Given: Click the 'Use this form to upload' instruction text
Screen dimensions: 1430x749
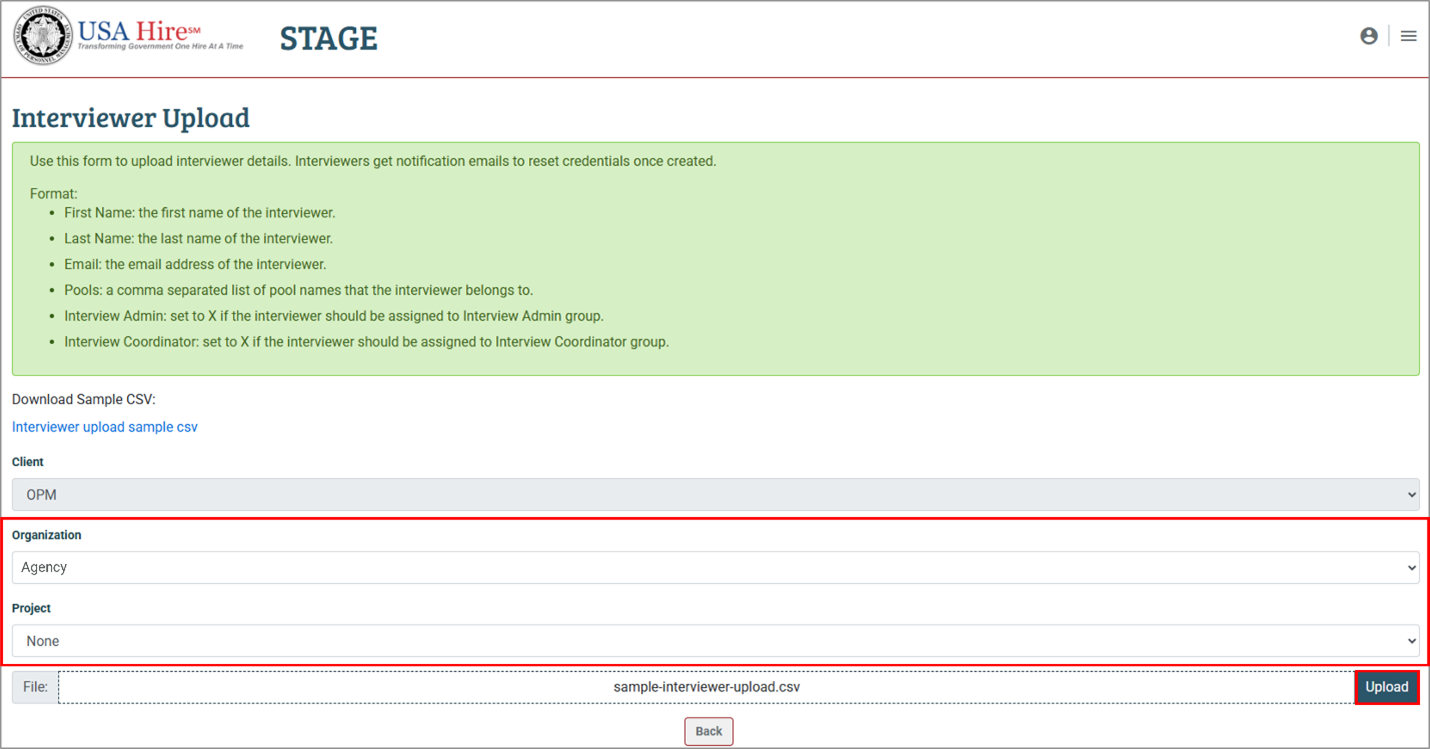Looking at the screenshot, I should click(x=373, y=161).
